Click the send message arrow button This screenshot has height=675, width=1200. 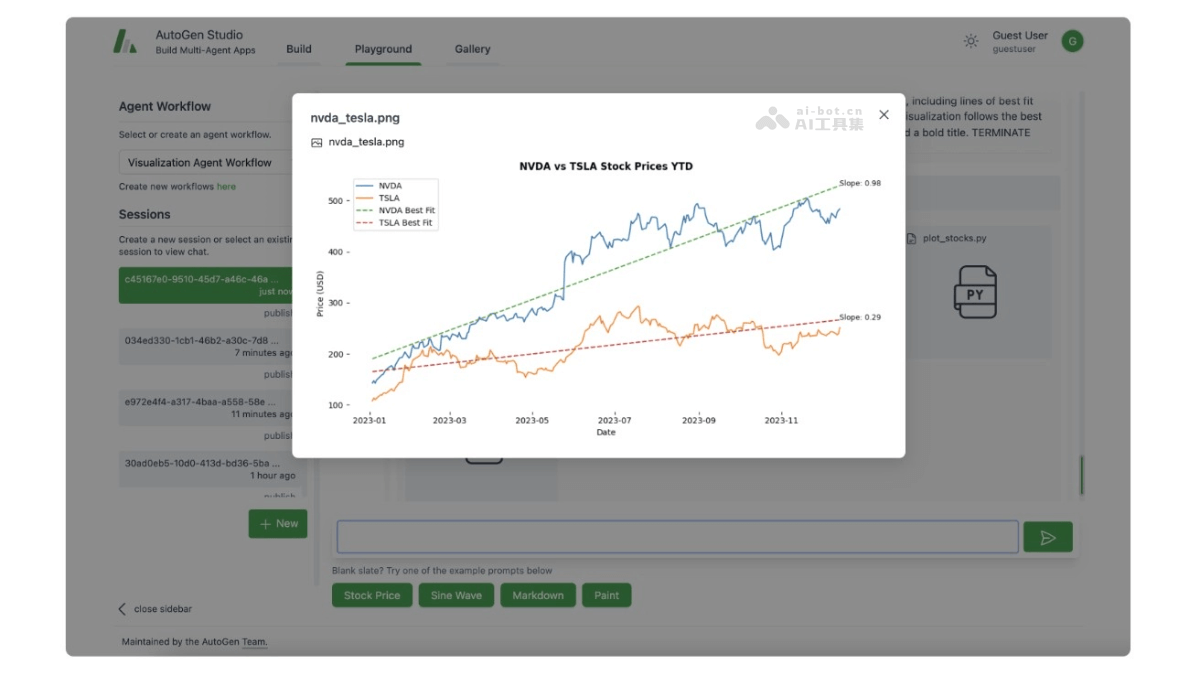pyautogui.click(x=1047, y=538)
